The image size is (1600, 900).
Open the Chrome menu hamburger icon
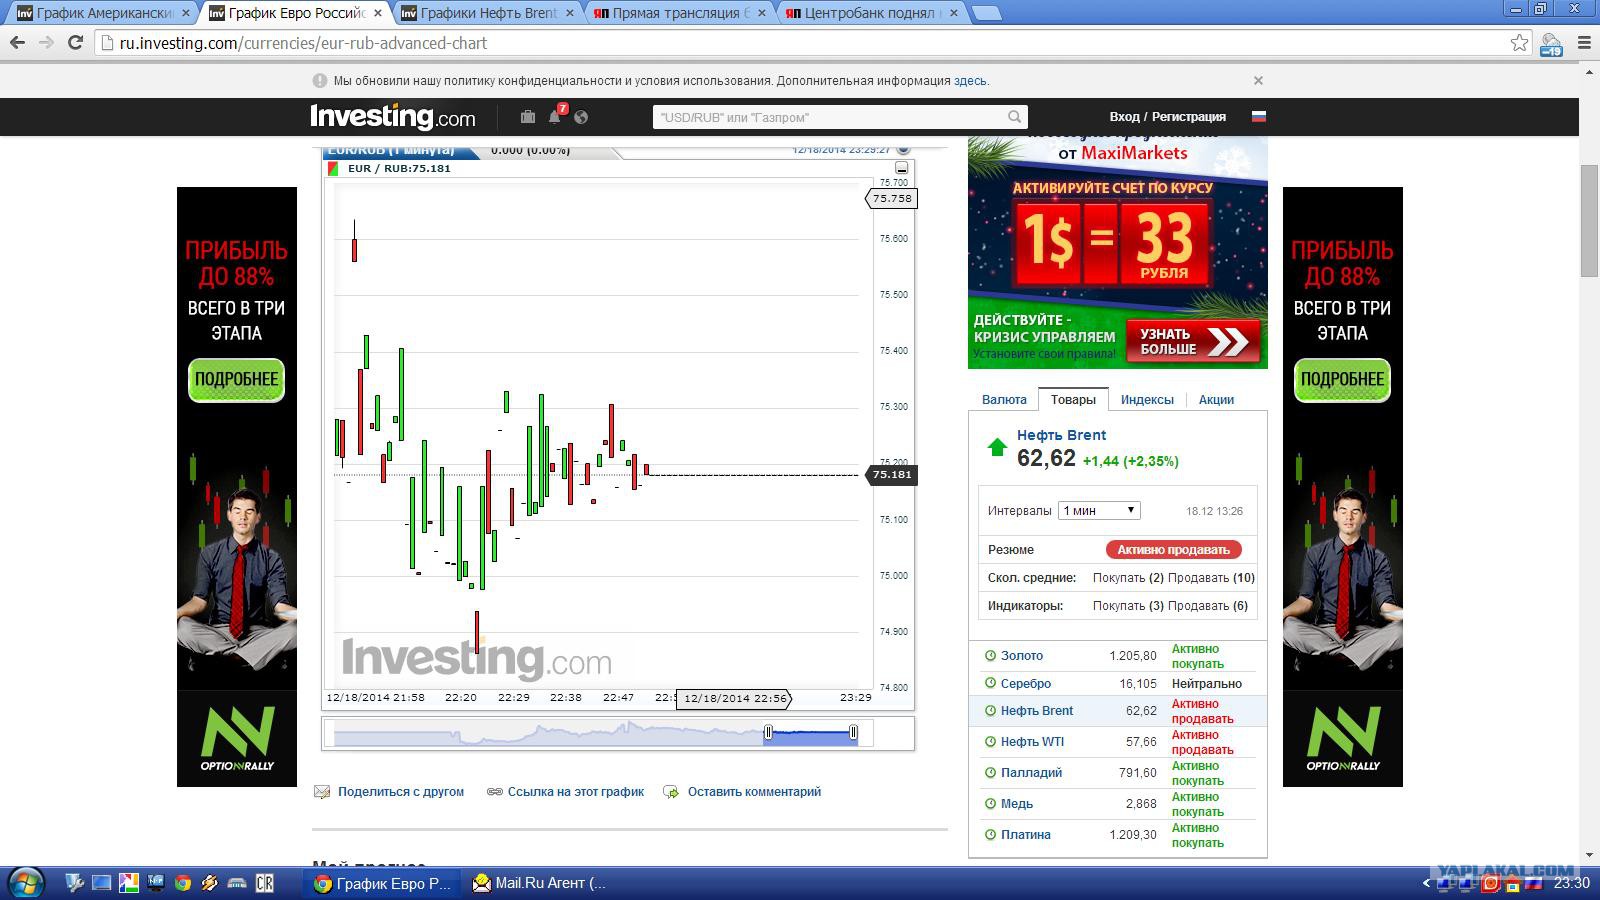(x=1584, y=43)
